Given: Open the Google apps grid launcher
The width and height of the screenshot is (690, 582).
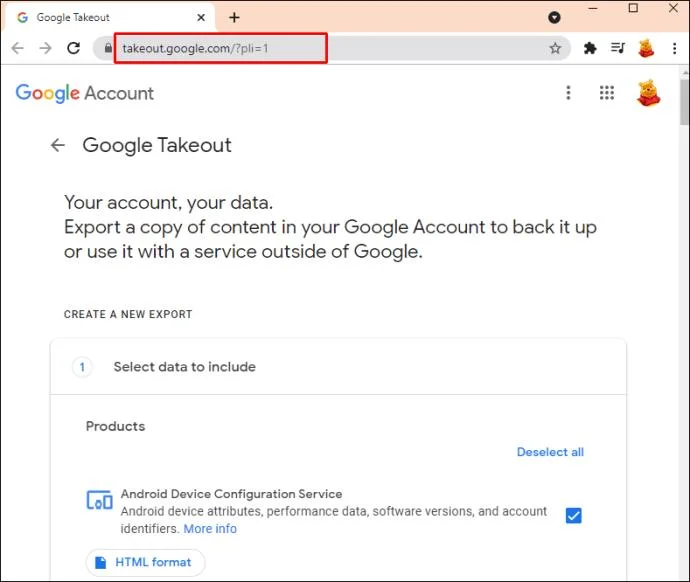Looking at the screenshot, I should [607, 93].
